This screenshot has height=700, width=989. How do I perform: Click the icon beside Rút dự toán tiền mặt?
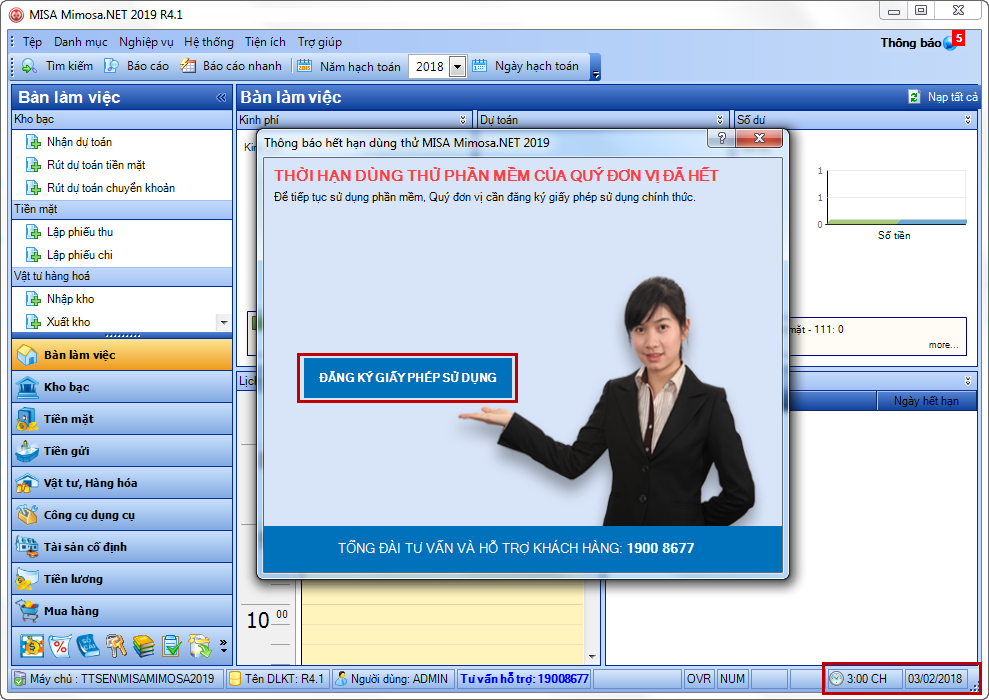[33, 165]
